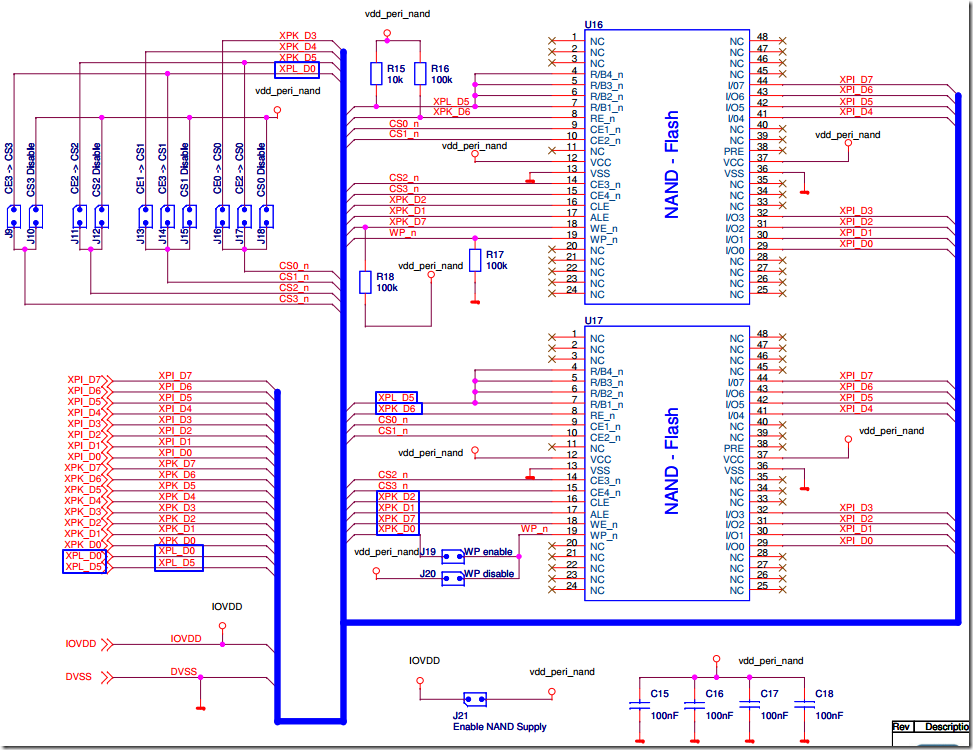The height and width of the screenshot is (750, 973).
Task: Click the 'WP enable' label
Action: click(x=488, y=551)
